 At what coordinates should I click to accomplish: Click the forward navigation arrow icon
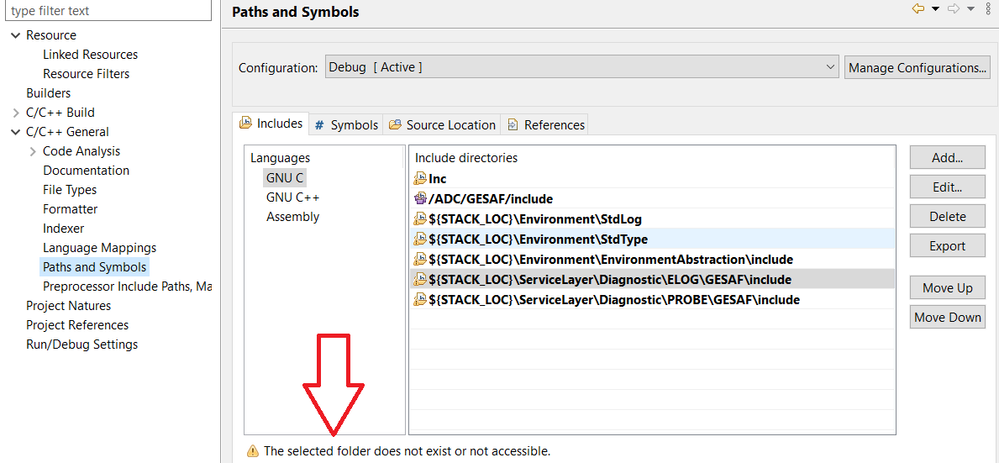(x=953, y=9)
